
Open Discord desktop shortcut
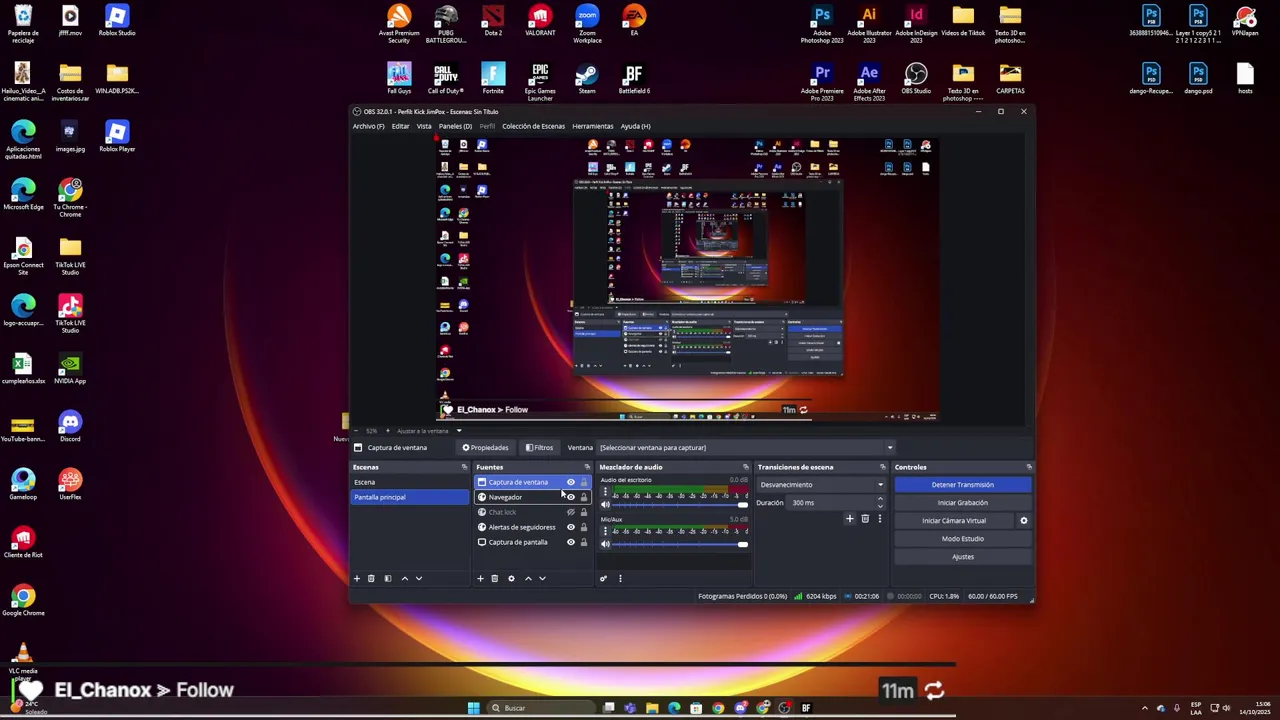(70, 427)
